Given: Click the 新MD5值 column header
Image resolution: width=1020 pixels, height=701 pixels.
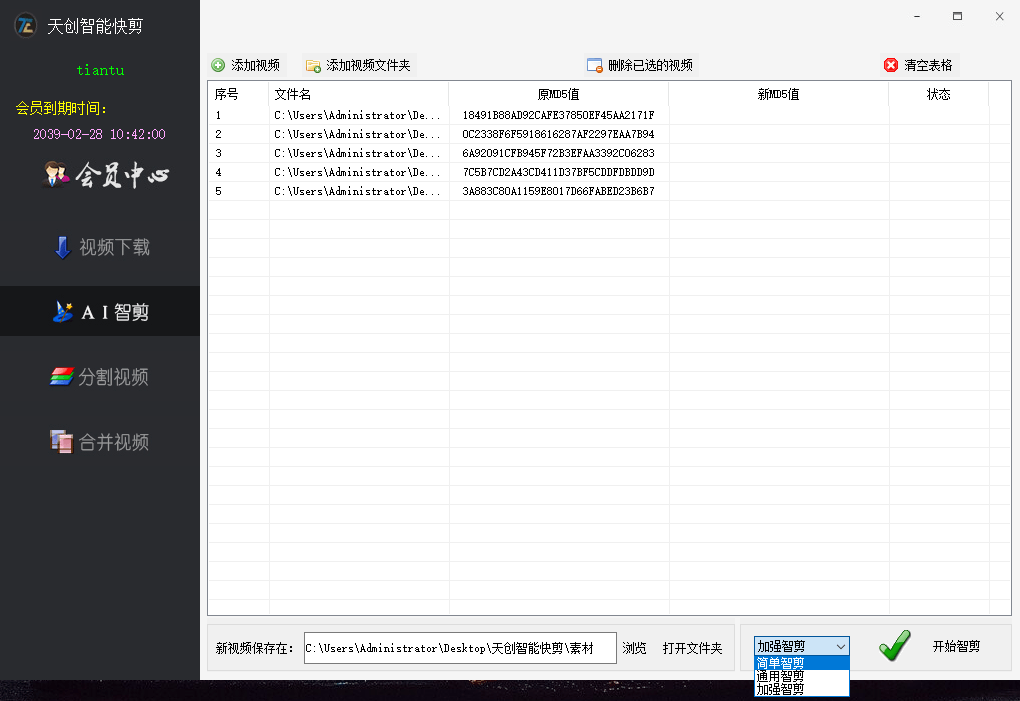Looking at the screenshot, I should (778, 94).
